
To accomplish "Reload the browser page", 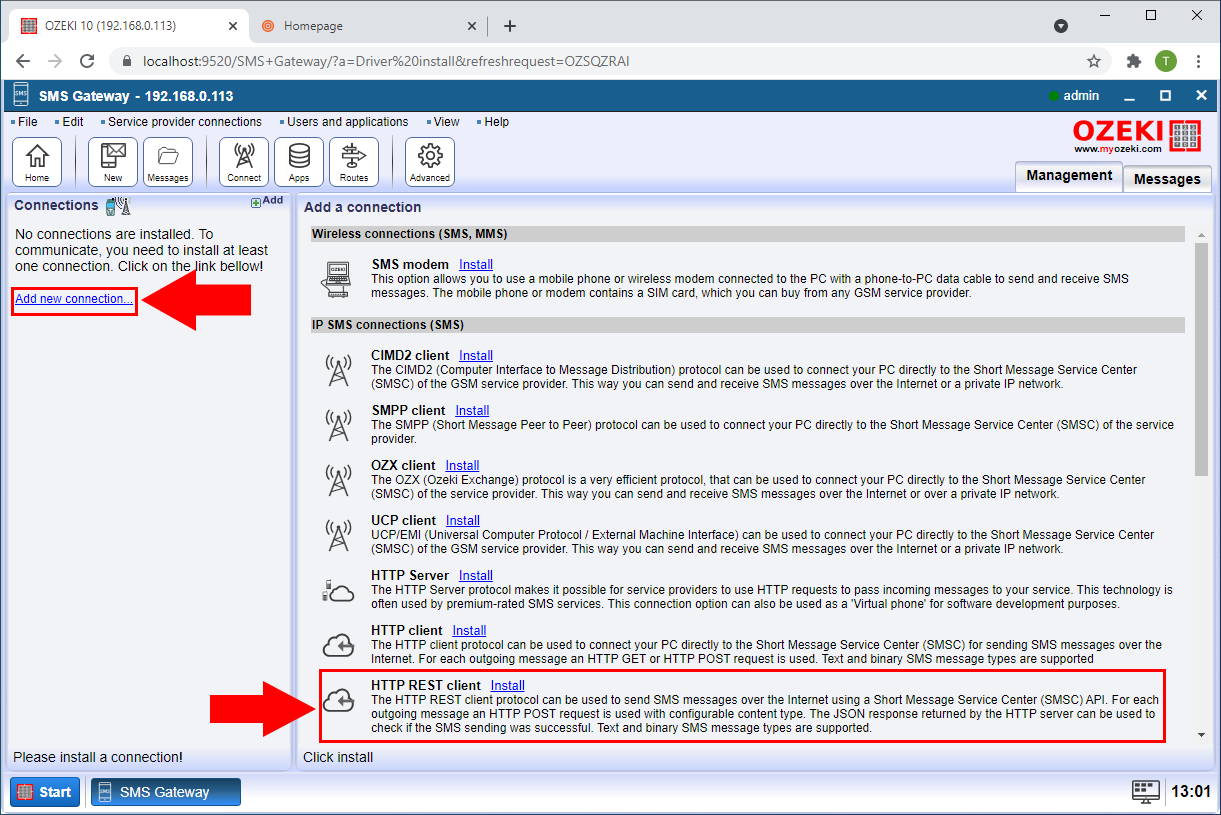I will pos(87,61).
